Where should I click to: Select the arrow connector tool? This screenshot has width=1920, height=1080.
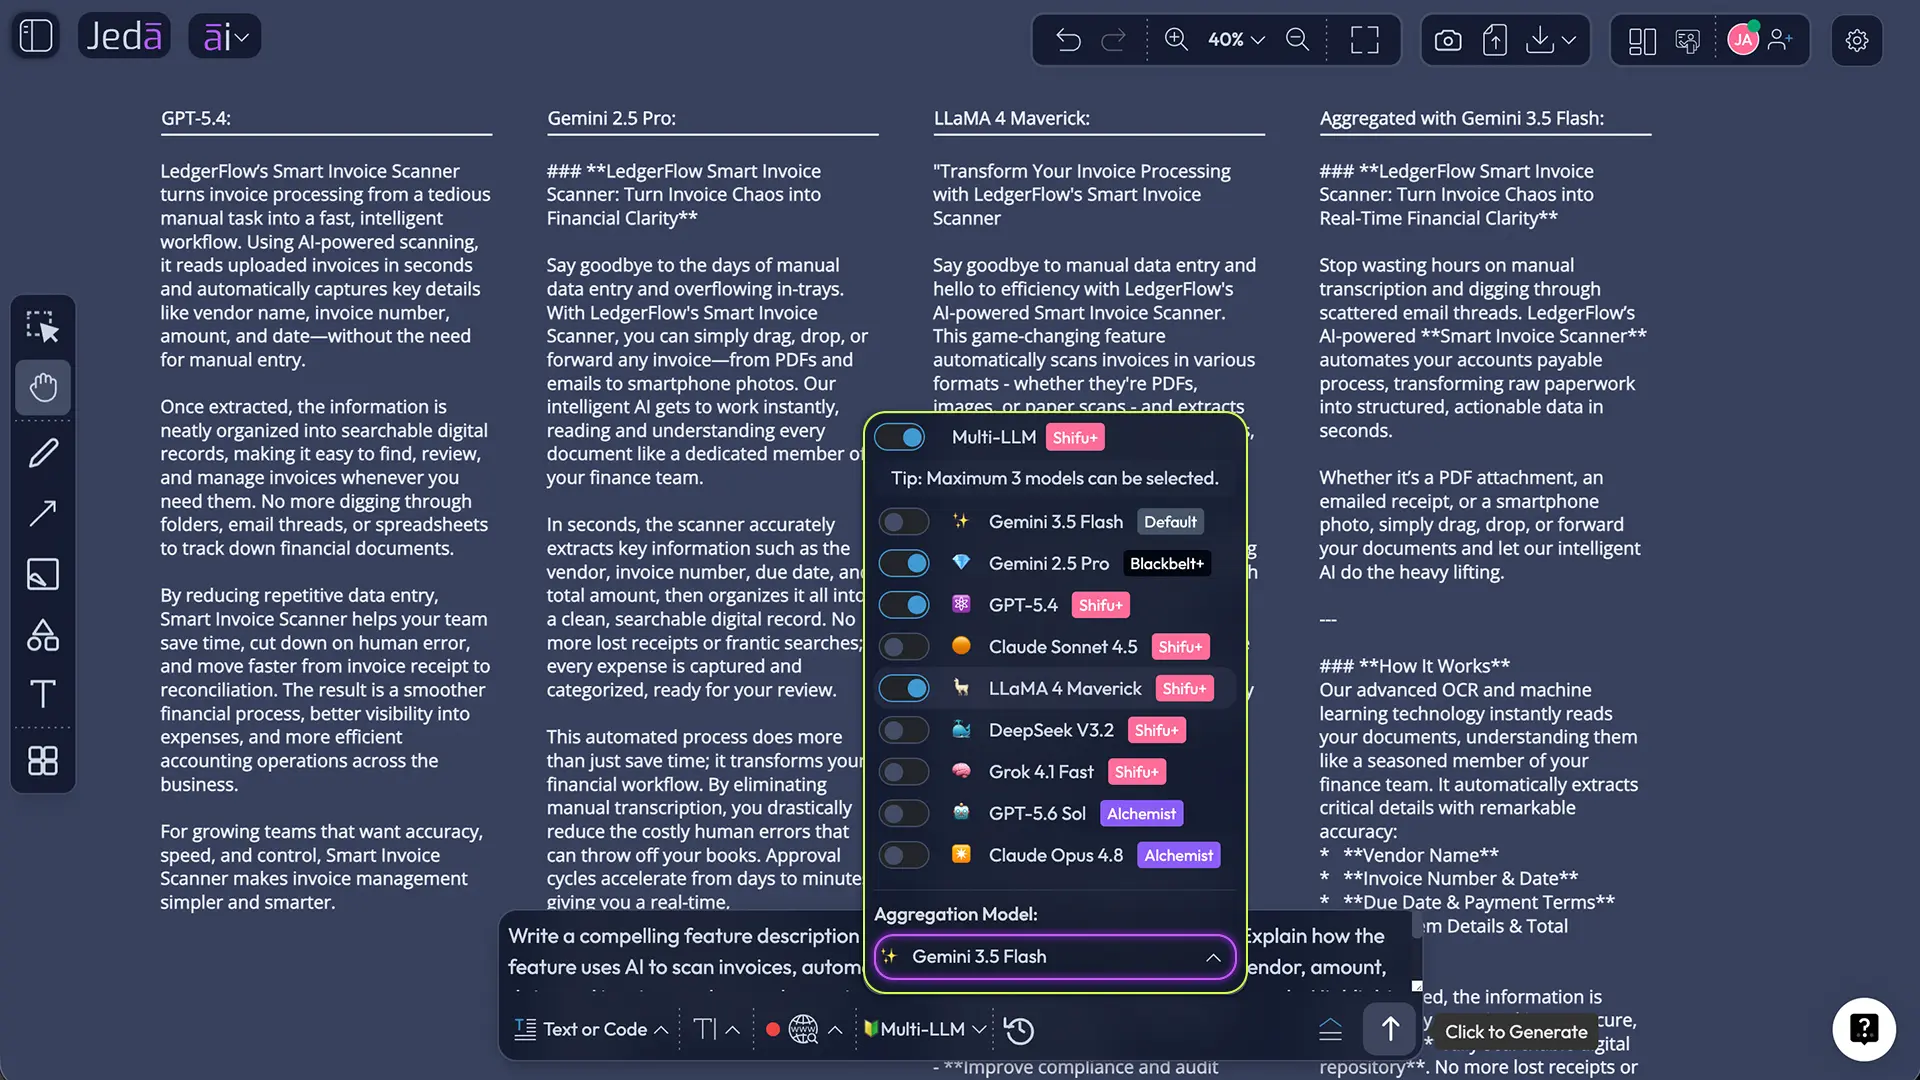pos(43,513)
